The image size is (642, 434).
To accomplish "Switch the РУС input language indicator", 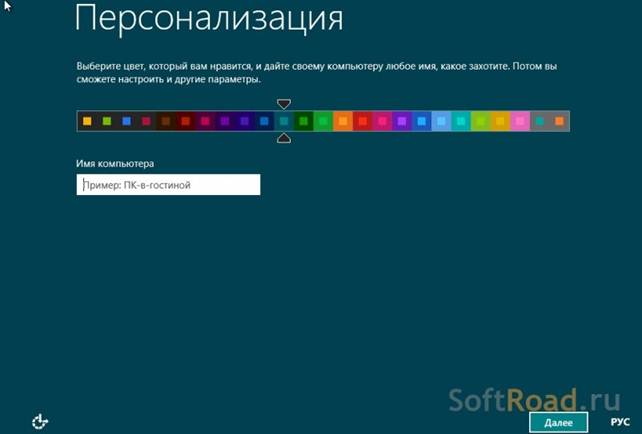I will 620,422.
